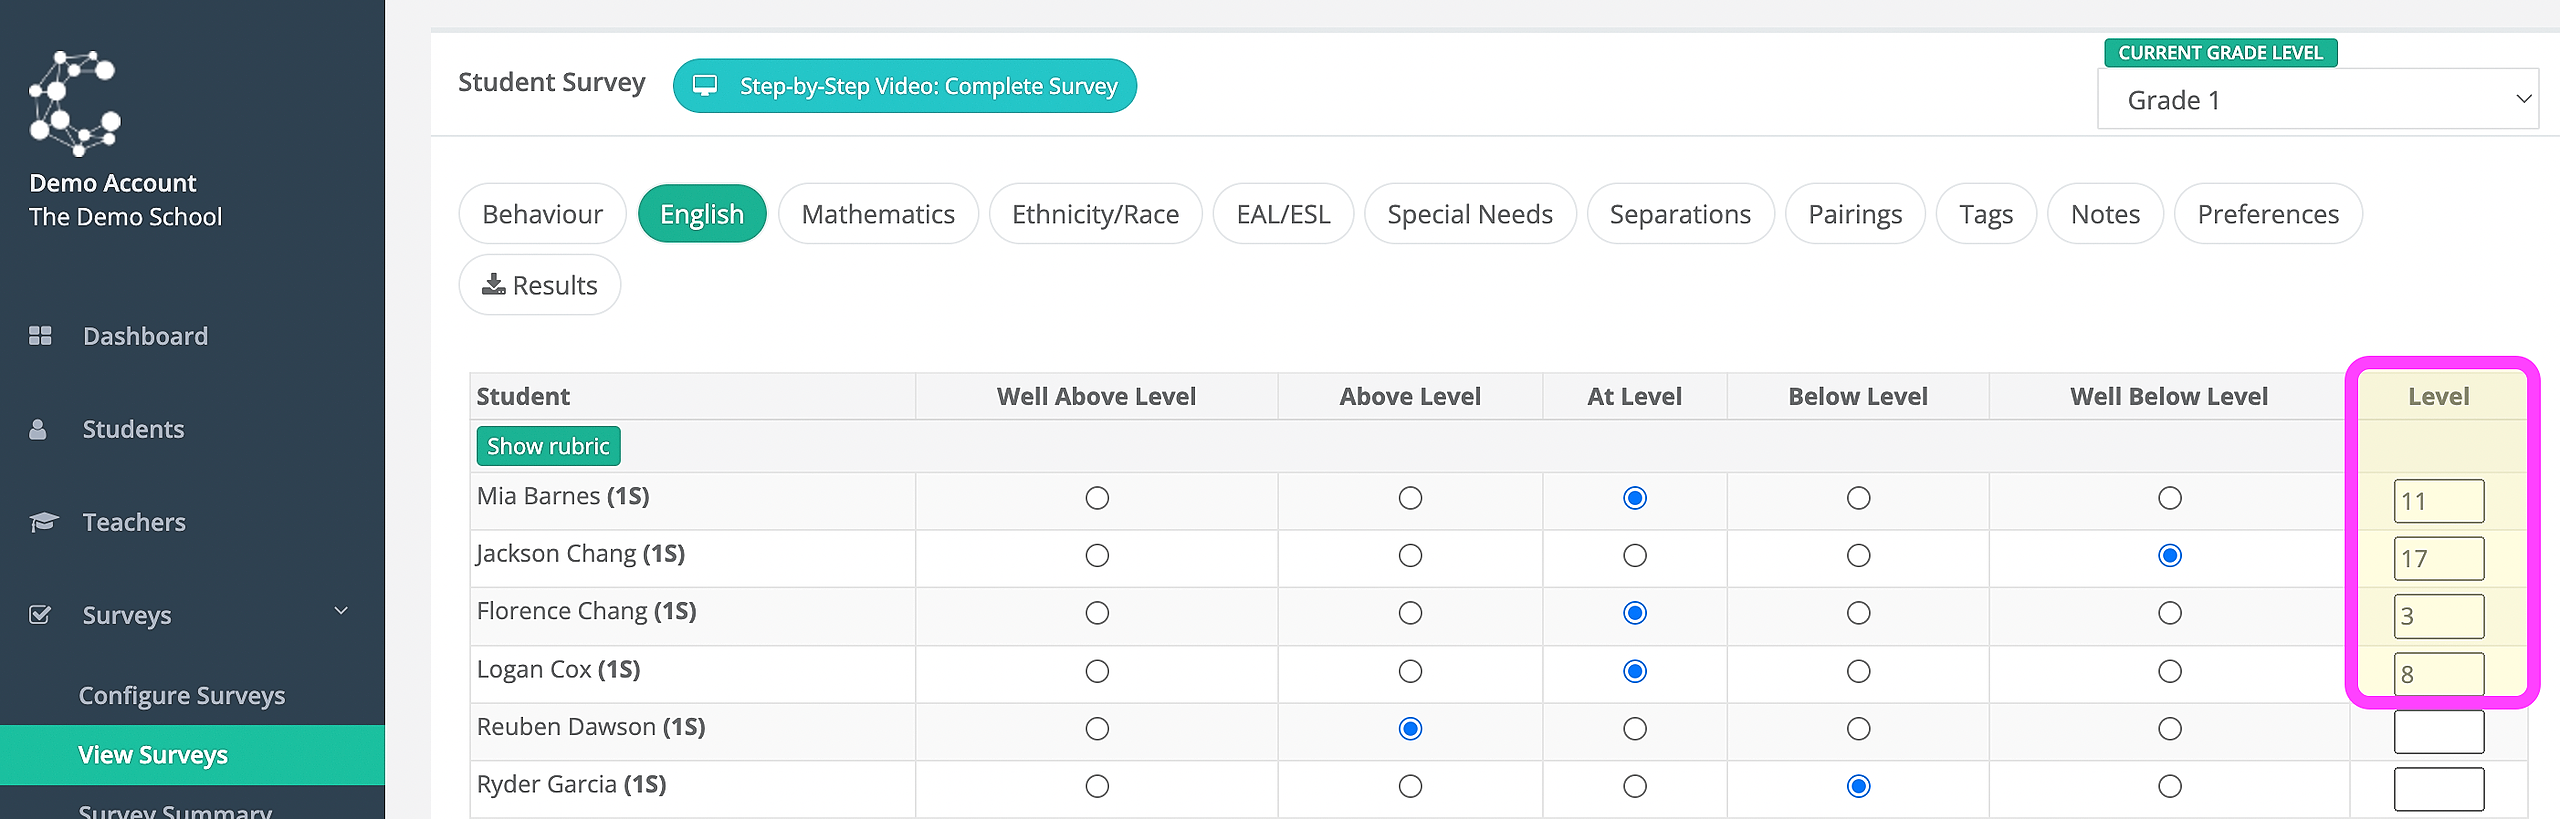Click the Demo Account name text
This screenshot has width=2560, height=819.
(113, 183)
